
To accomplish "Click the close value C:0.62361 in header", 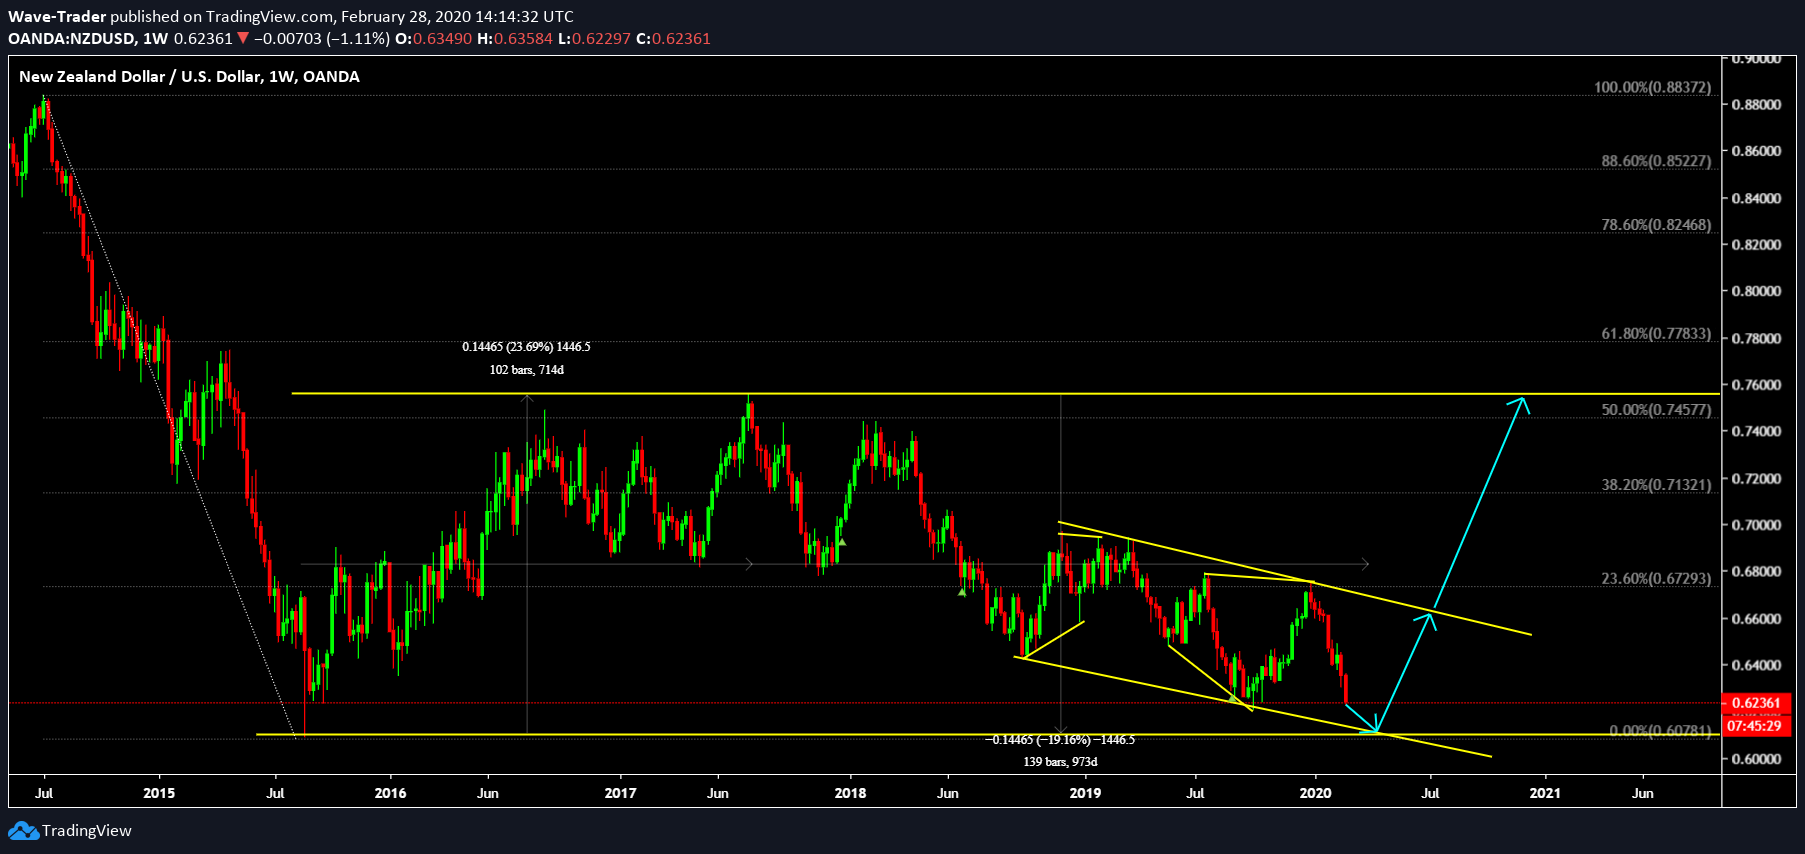I will pyautogui.click(x=673, y=39).
